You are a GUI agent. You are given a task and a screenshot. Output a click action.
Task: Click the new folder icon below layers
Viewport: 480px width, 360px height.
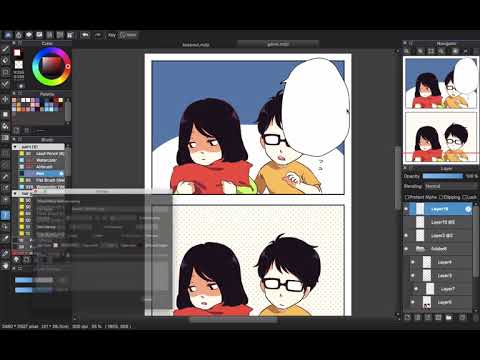tap(448, 317)
